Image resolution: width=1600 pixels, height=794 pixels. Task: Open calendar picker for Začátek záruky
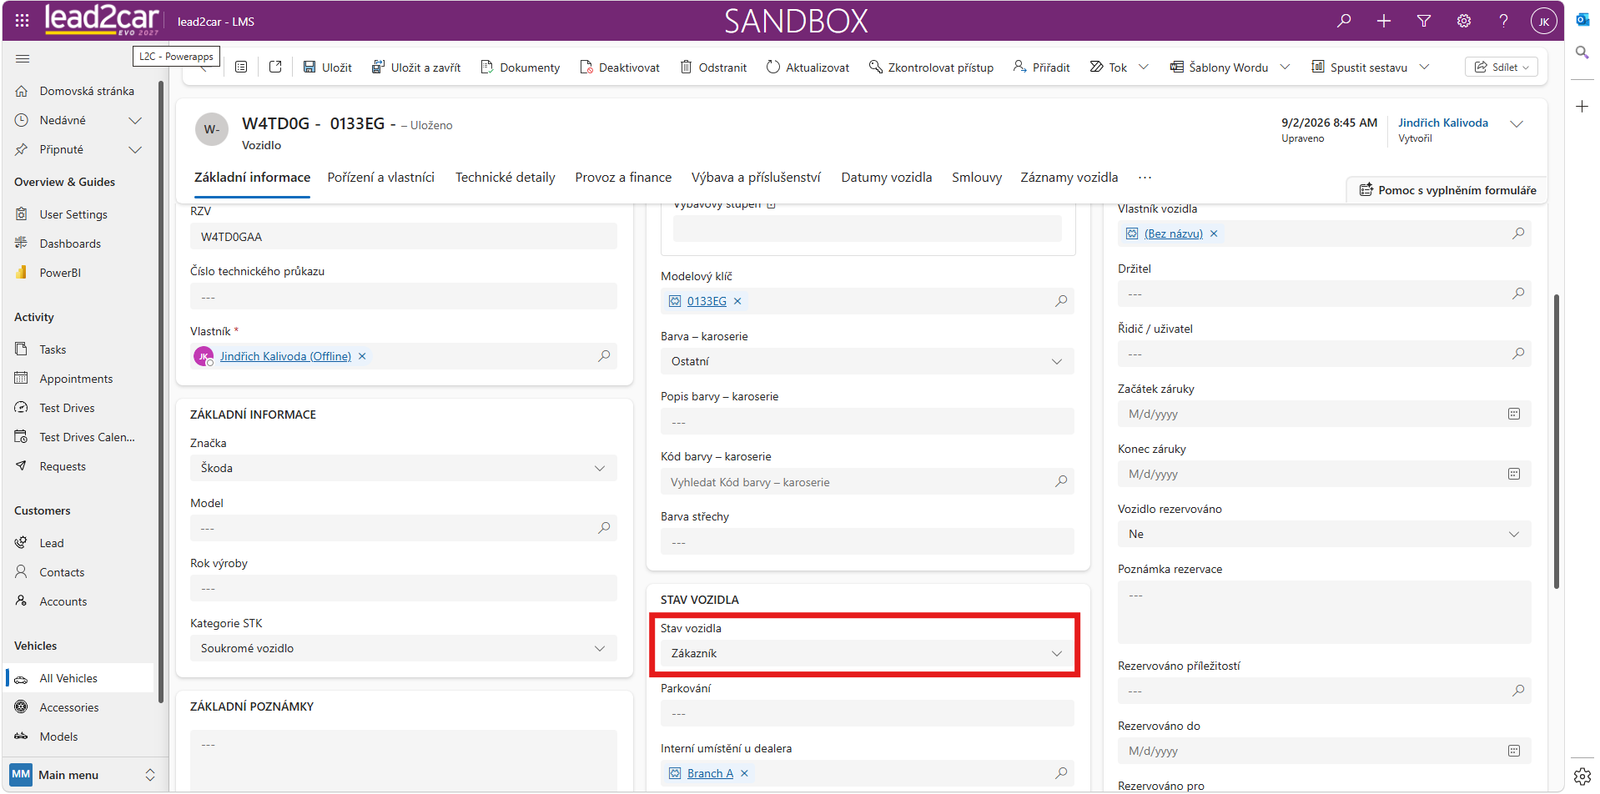click(x=1514, y=414)
